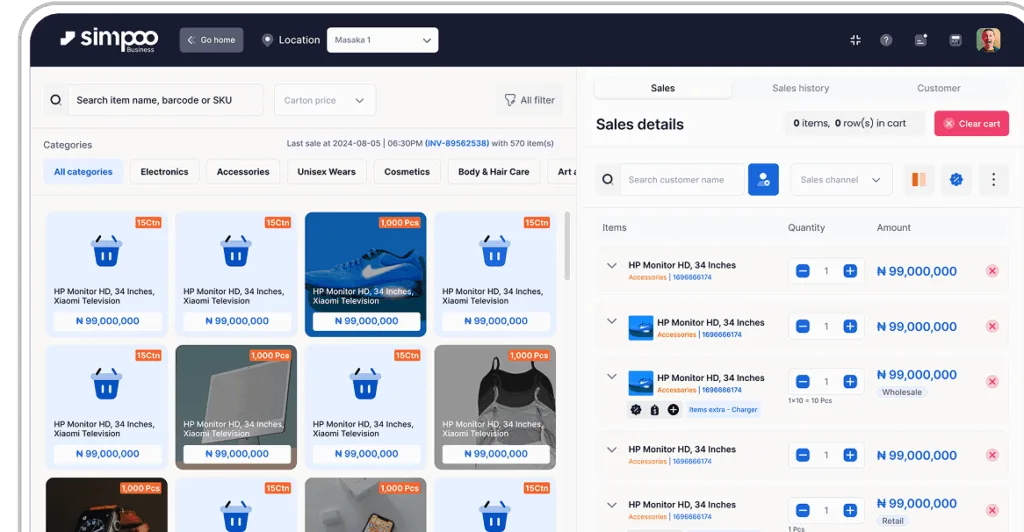1024x532 pixels.
Task: Remove the Wholesale cart row
Action: [992, 381]
